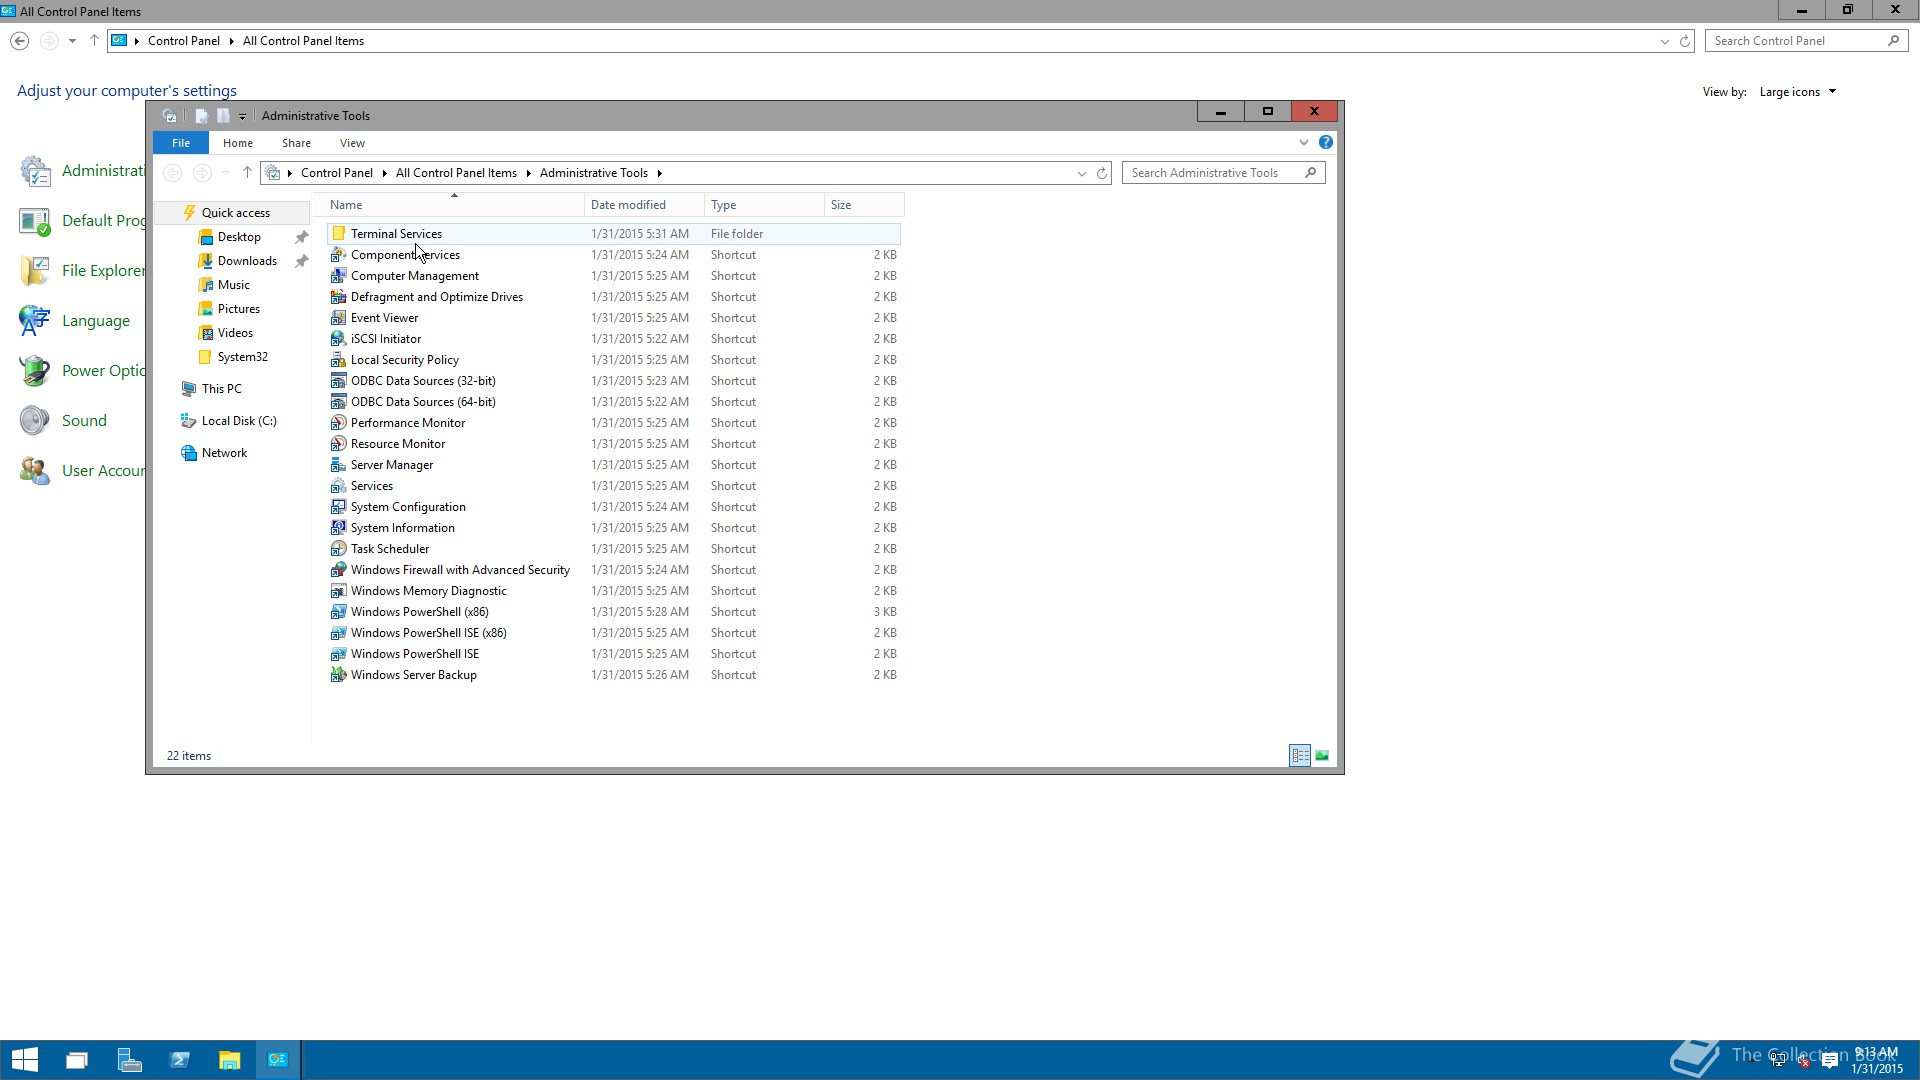Select the iSCSI Initiator icon
1920x1080 pixels.
coord(339,339)
